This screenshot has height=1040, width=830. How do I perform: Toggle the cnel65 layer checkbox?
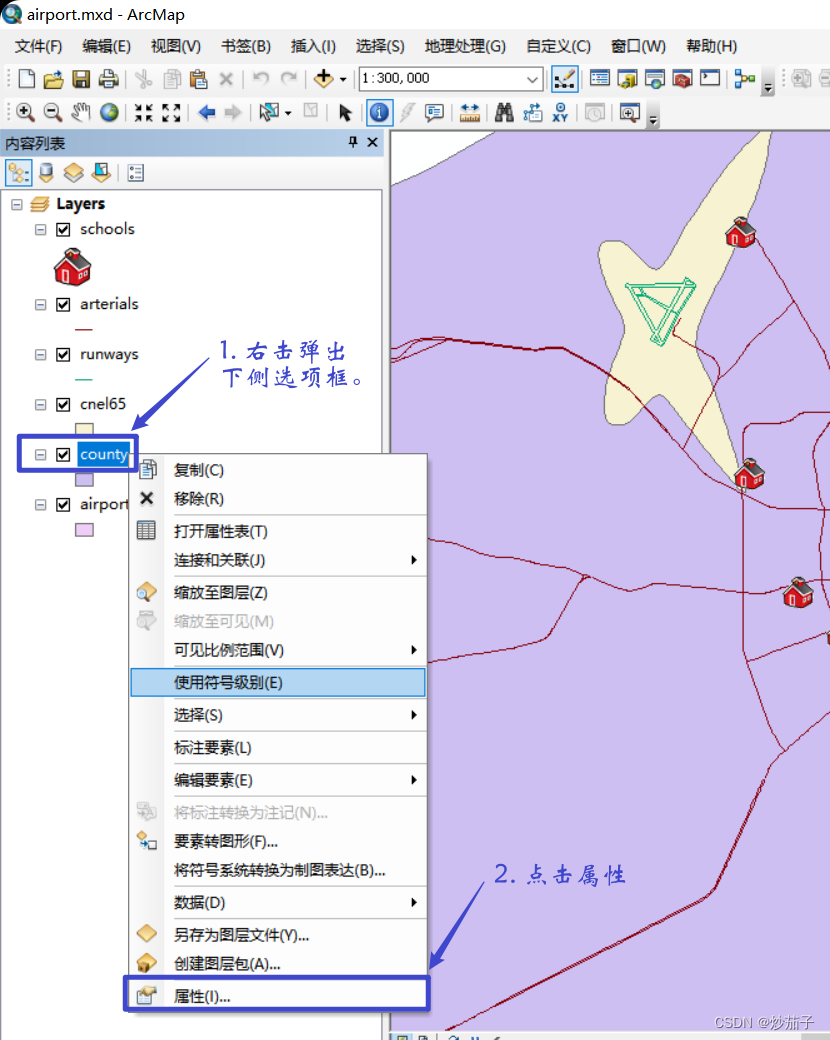click(63, 405)
